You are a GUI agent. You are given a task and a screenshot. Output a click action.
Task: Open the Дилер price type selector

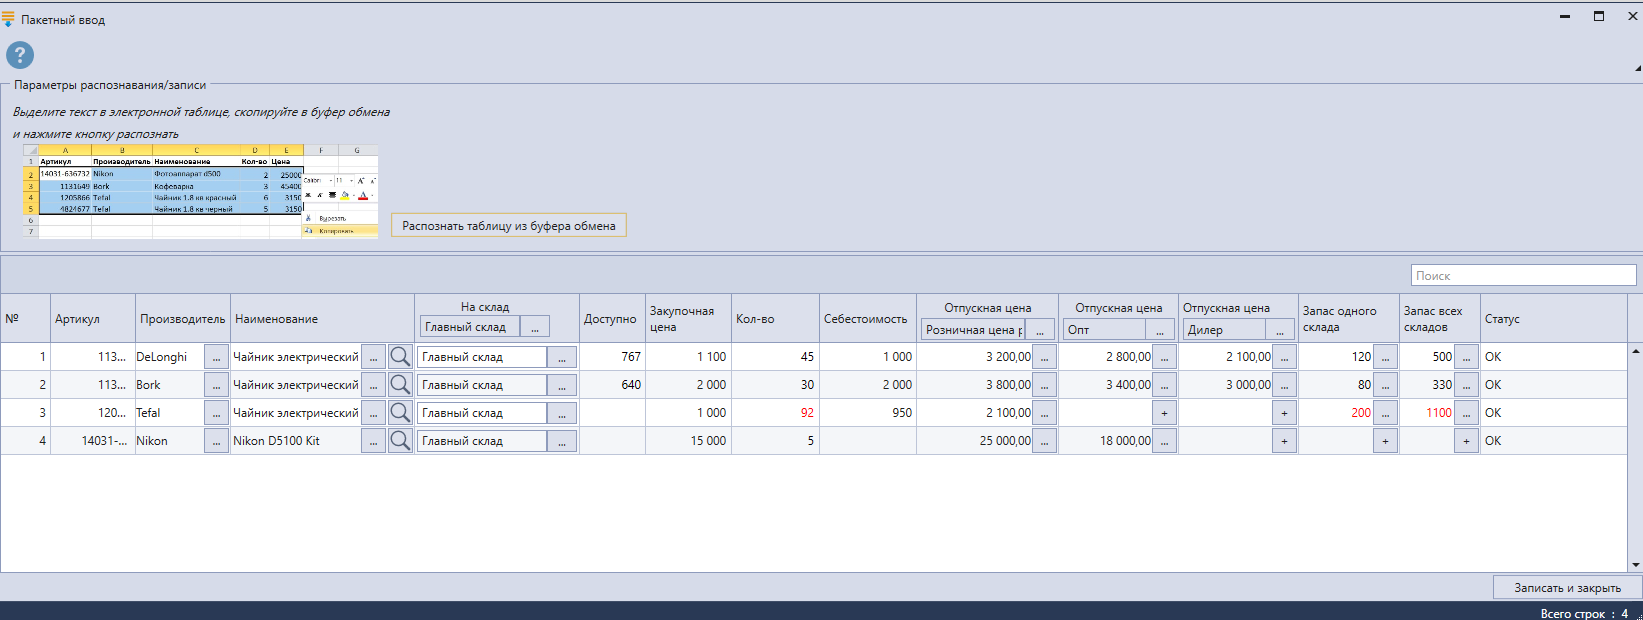(1280, 330)
